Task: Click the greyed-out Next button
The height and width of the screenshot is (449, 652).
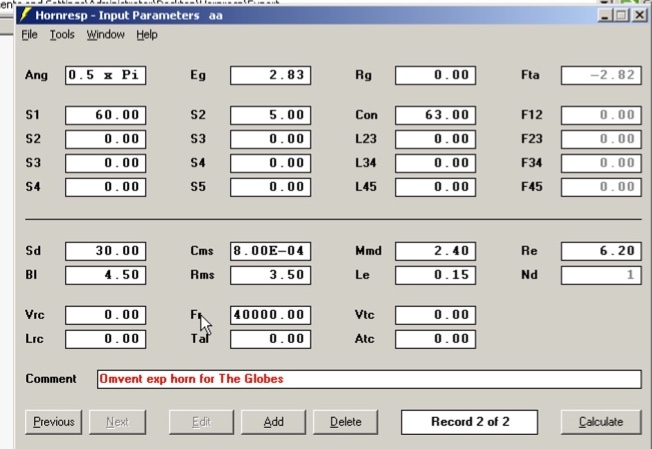Action: 117,422
